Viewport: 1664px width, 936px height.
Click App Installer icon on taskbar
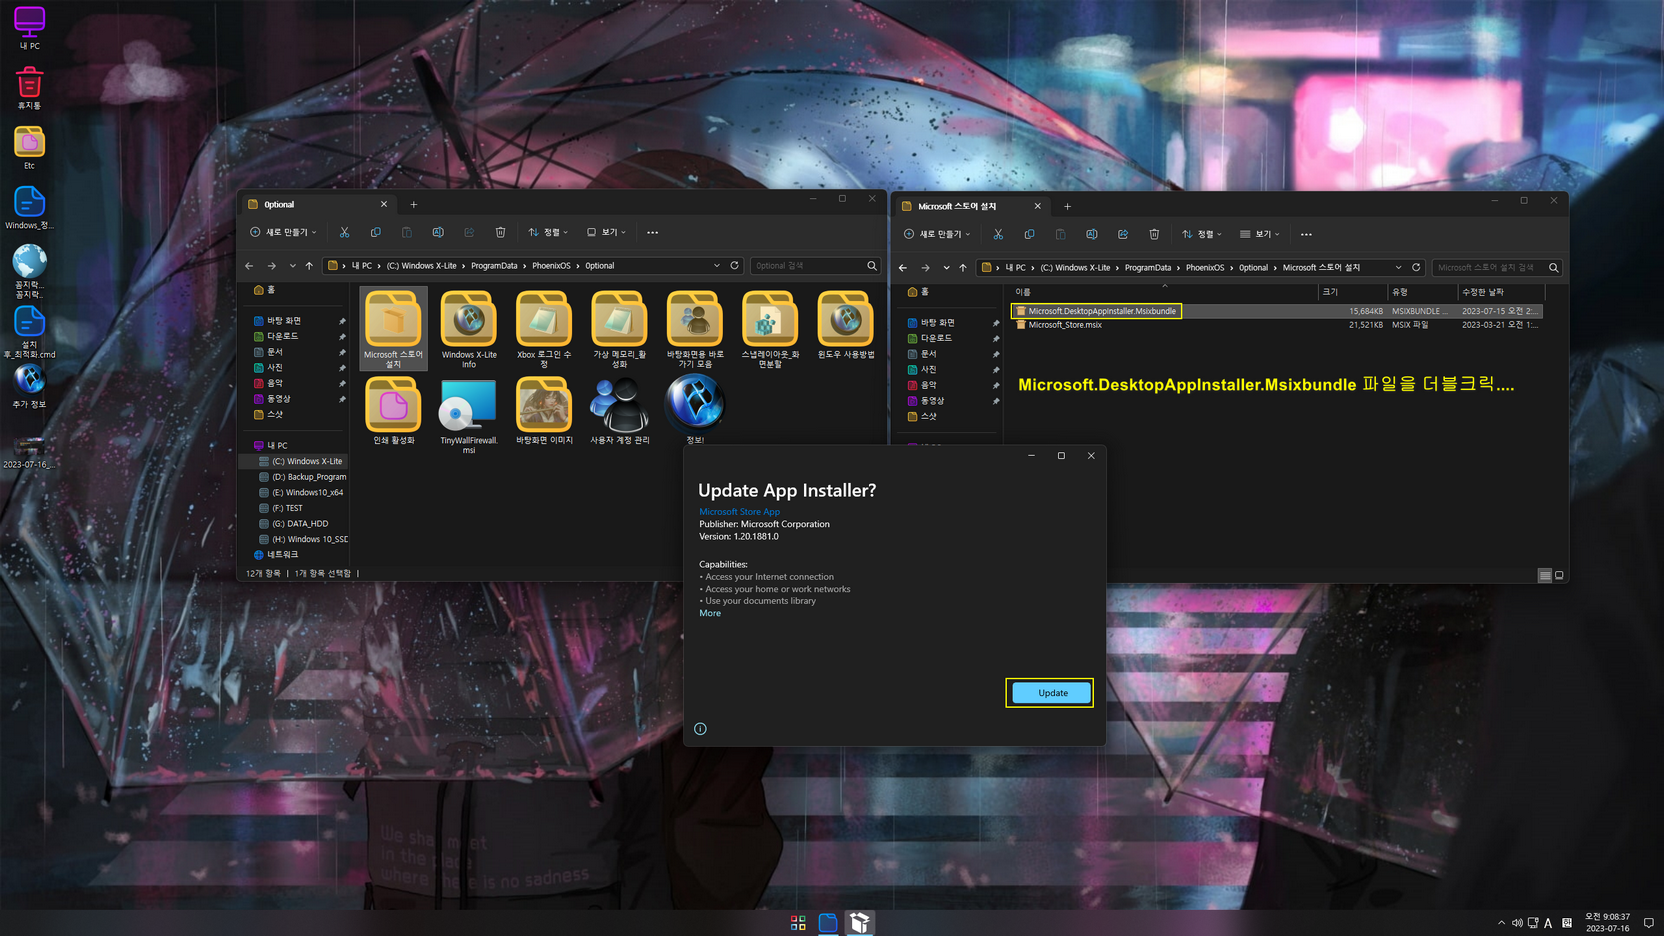(x=860, y=923)
